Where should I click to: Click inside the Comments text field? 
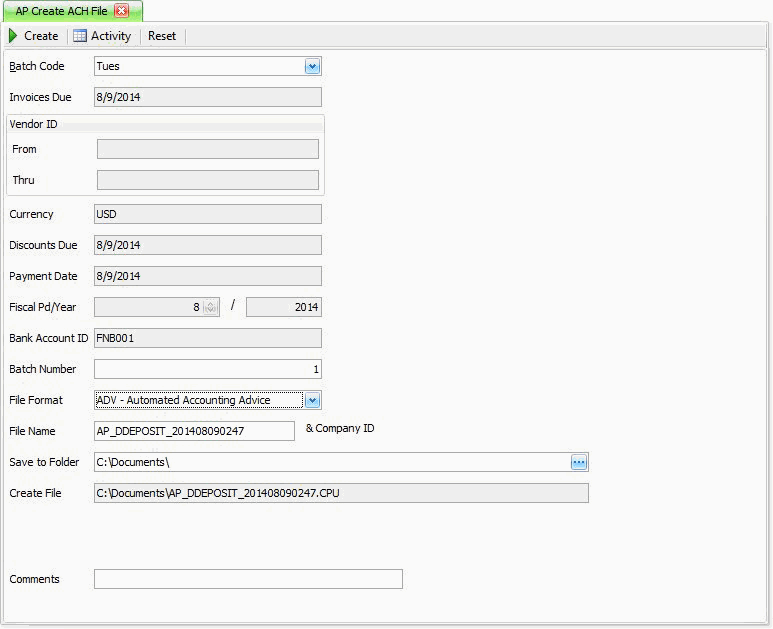(x=248, y=579)
